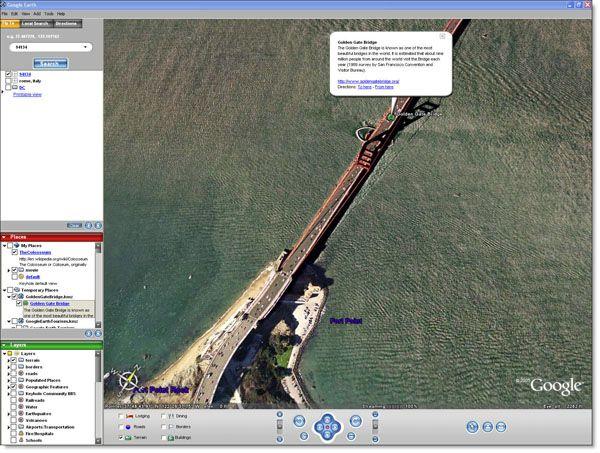Click the add placemark pushpin button
Screen dimensions: 600x453
tap(473, 427)
